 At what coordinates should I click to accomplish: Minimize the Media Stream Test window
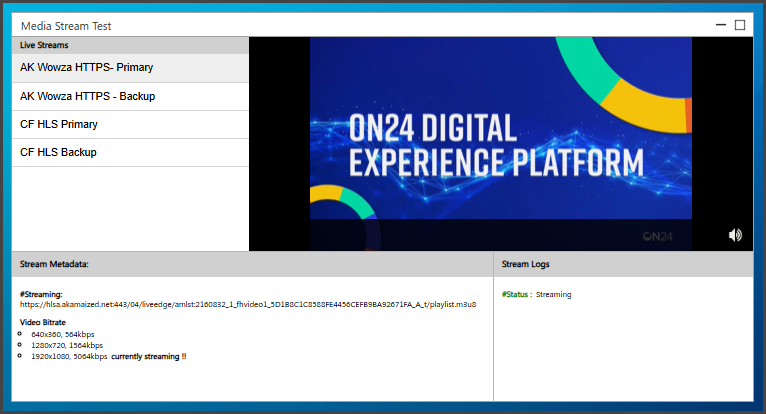point(721,25)
